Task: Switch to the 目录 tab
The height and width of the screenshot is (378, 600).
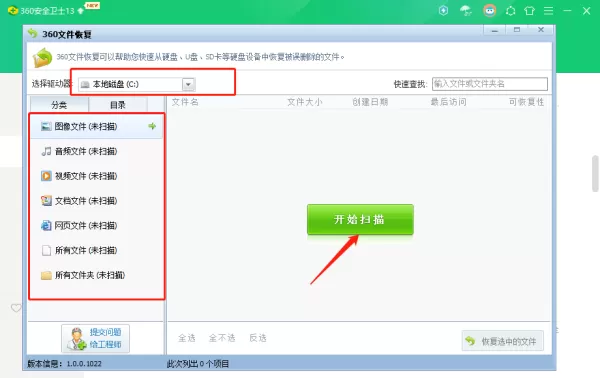Action: click(x=118, y=105)
